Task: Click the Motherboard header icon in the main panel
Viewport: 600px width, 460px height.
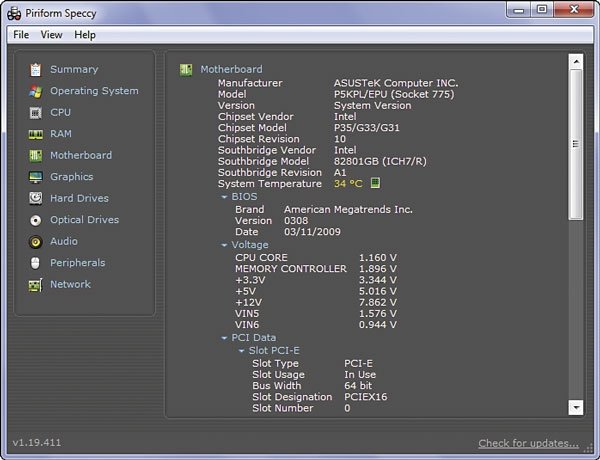Action: (186, 70)
